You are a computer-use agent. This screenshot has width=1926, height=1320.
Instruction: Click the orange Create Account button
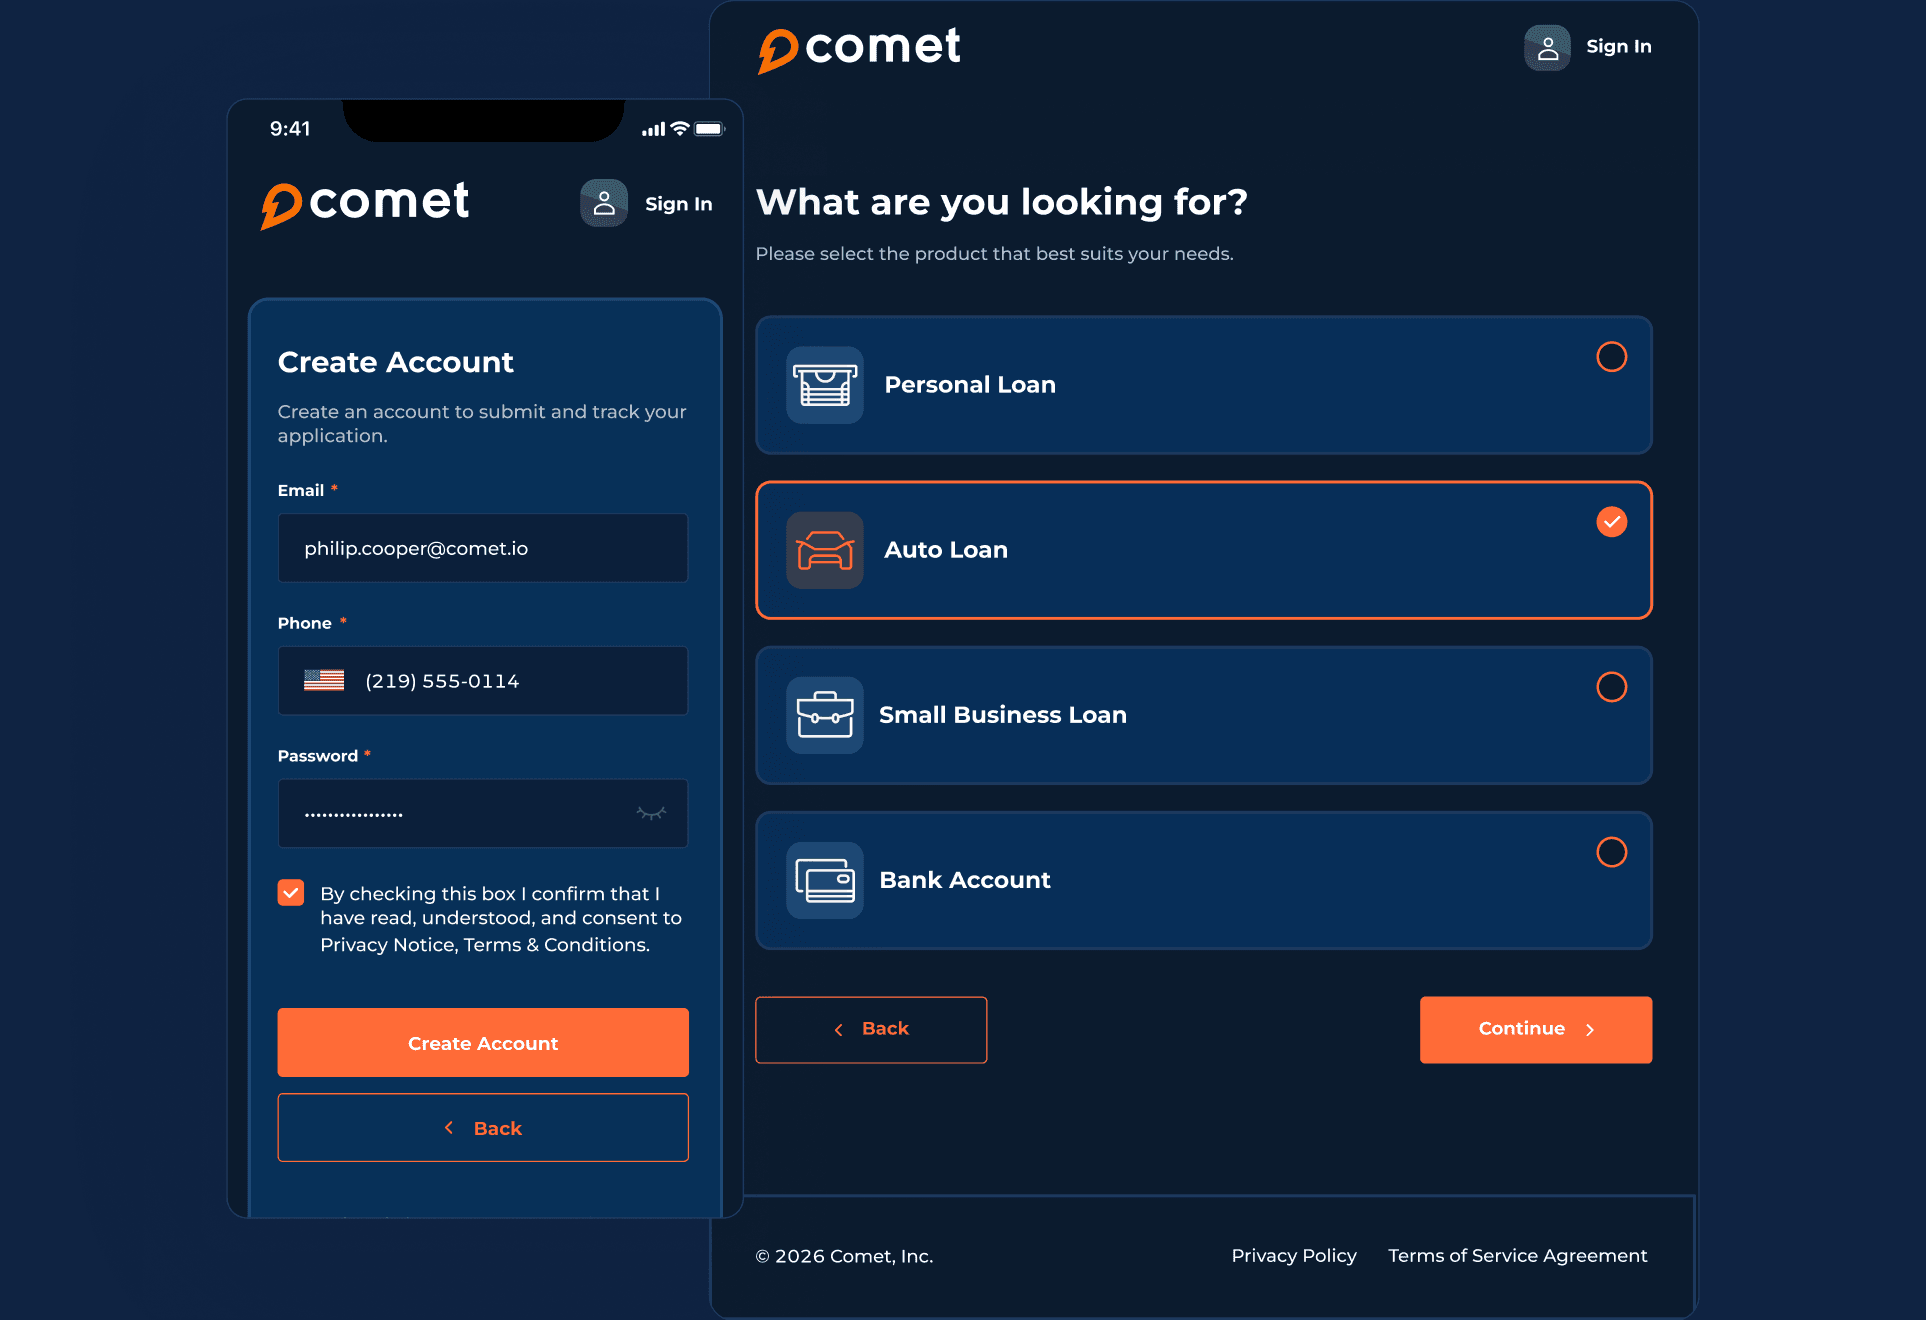click(483, 1042)
